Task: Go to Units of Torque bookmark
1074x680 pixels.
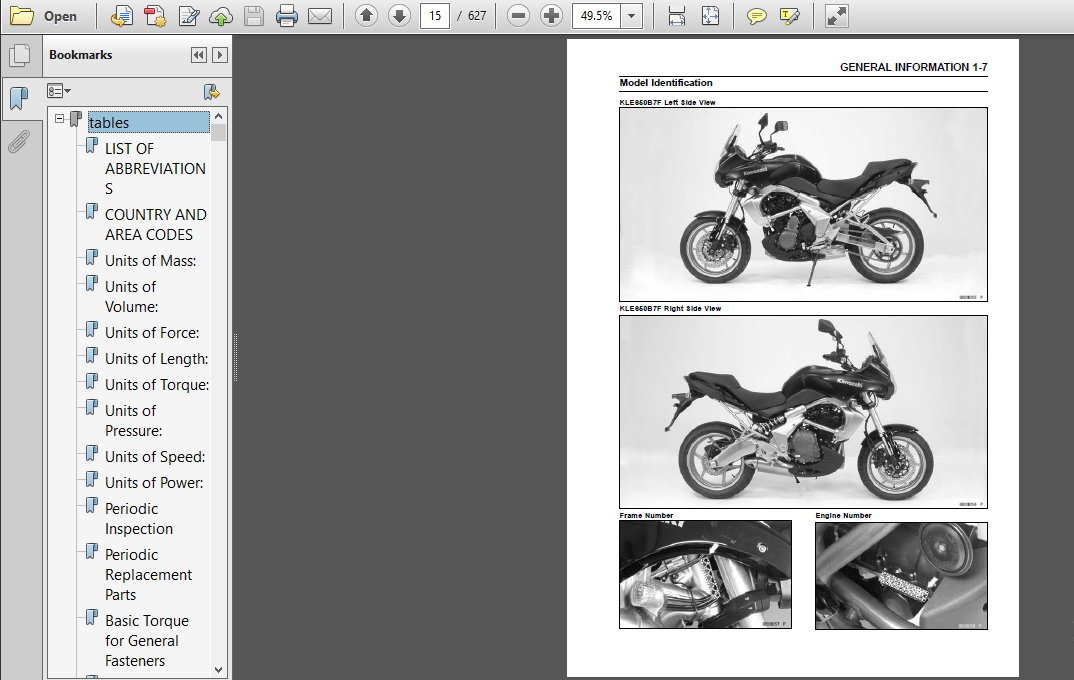Action: [157, 385]
